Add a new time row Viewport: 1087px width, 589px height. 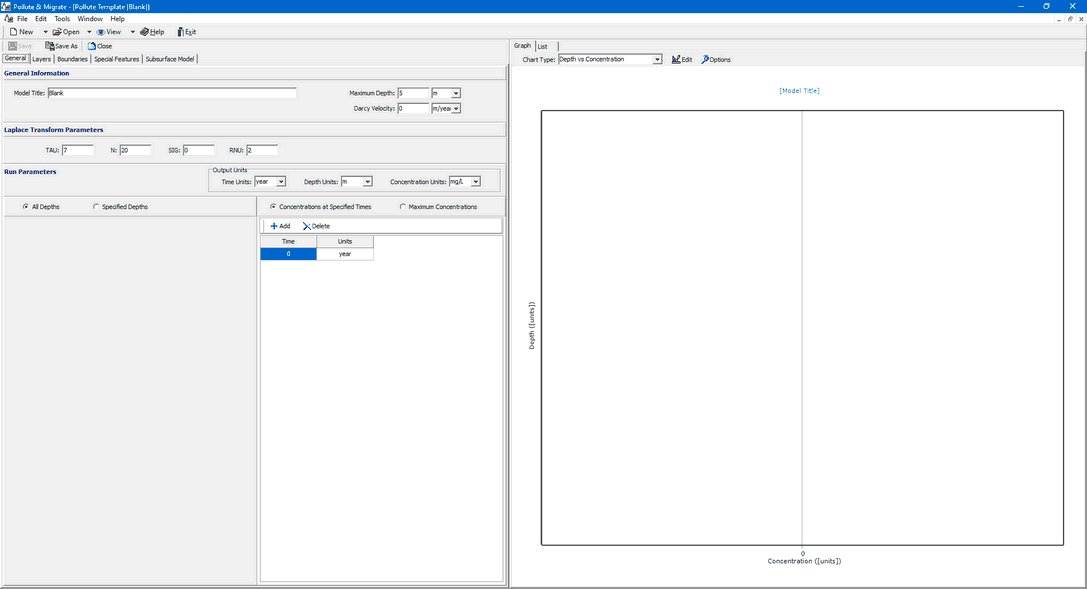coord(280,226)
